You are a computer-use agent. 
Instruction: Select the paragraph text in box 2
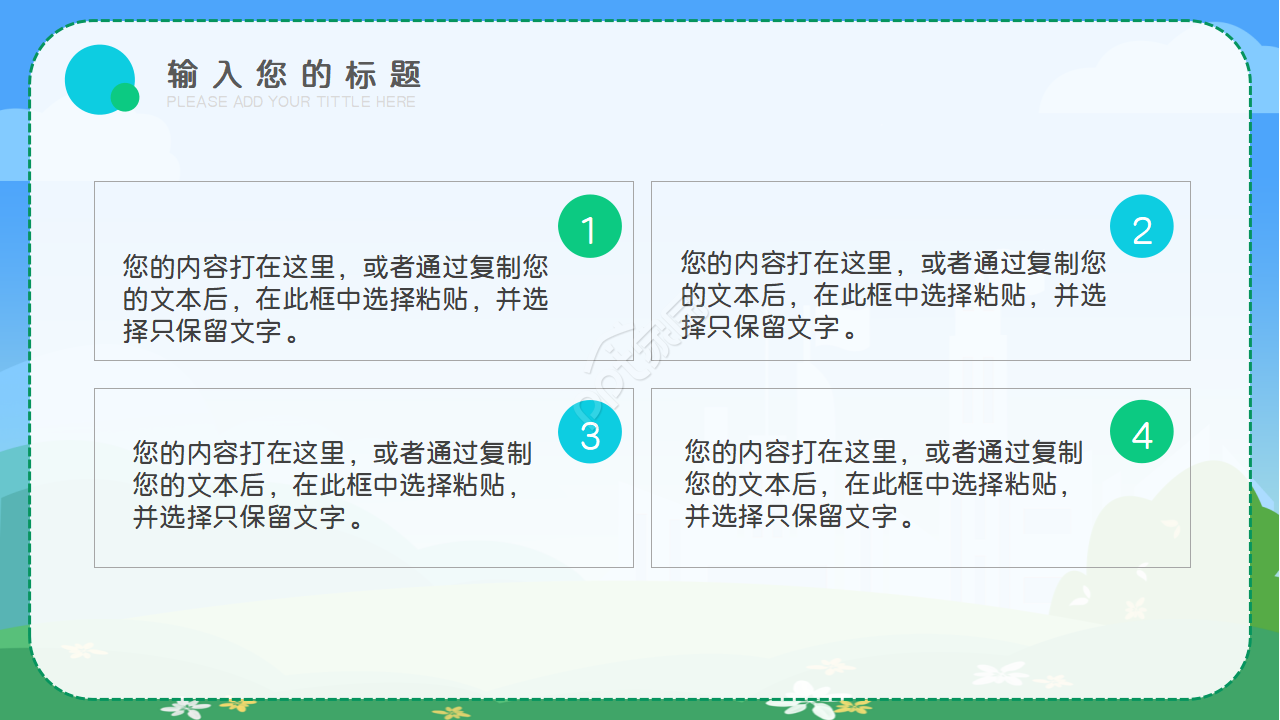[894, 295]
